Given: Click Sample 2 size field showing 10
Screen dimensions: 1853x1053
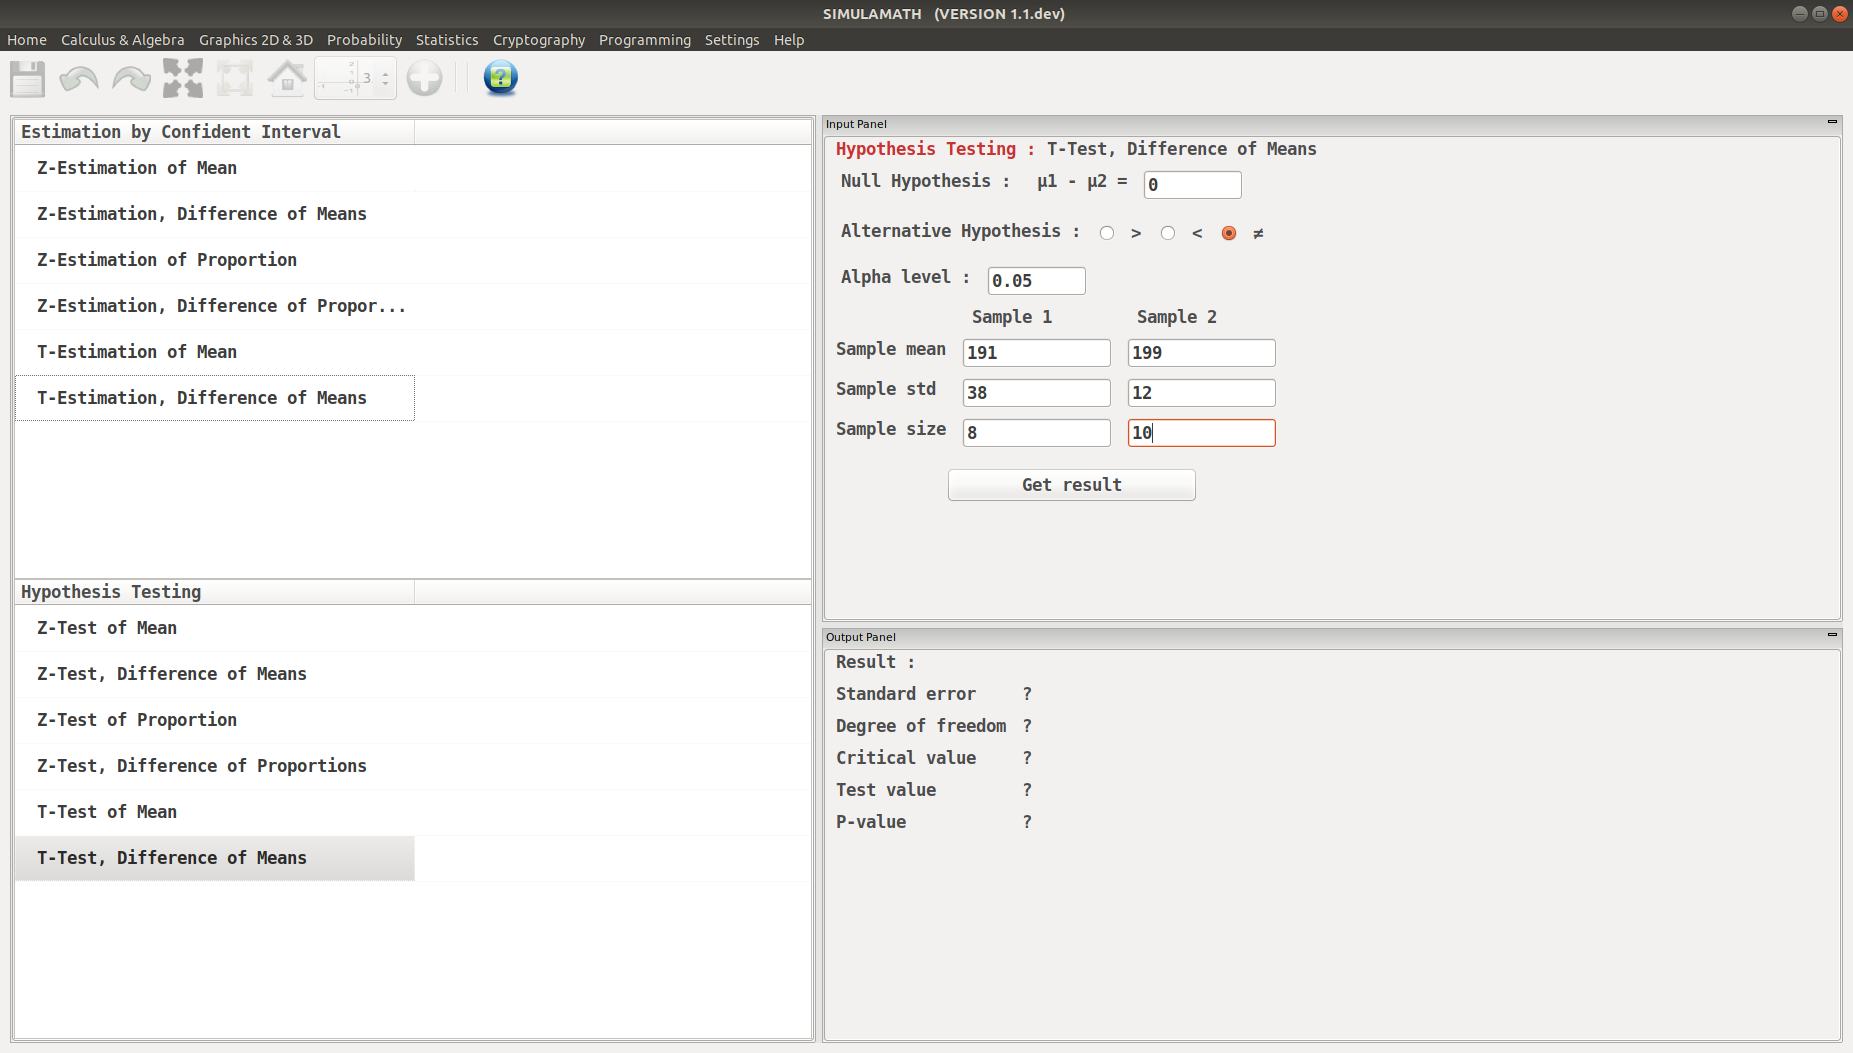Looking at the screenshot, I should 1201,433.
